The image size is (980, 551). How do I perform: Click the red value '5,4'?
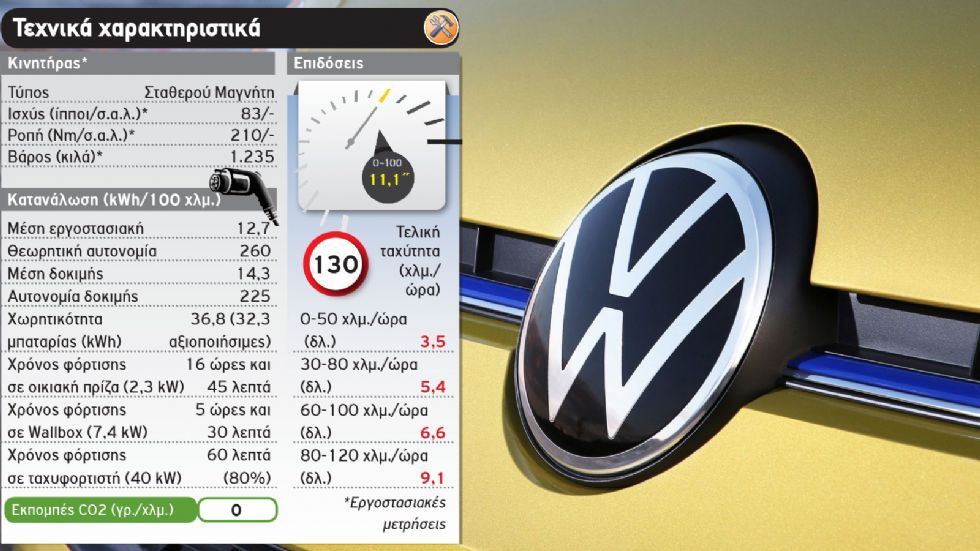[433, 387]
